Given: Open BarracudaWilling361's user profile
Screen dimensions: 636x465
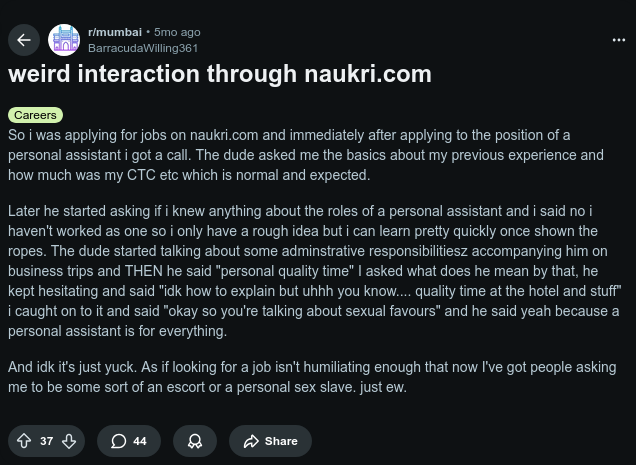Looking at the screenshot, I should (x=143, y=47).
